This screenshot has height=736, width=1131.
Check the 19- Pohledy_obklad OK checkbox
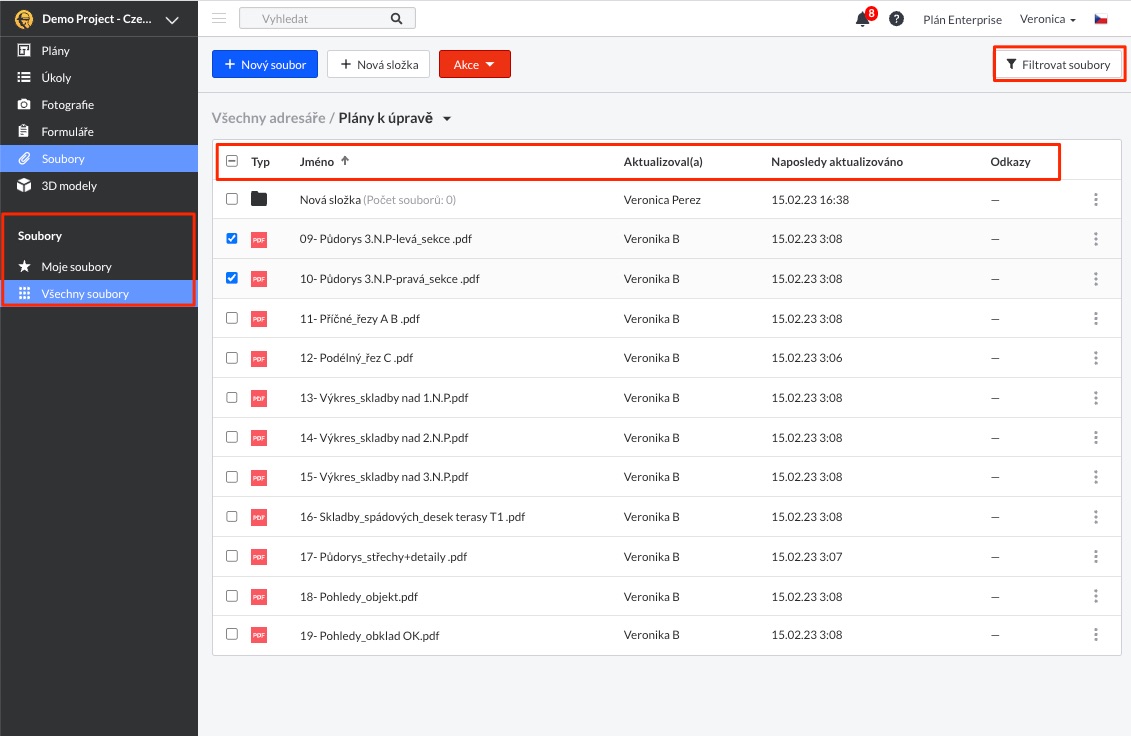click(x=232, y=634)
